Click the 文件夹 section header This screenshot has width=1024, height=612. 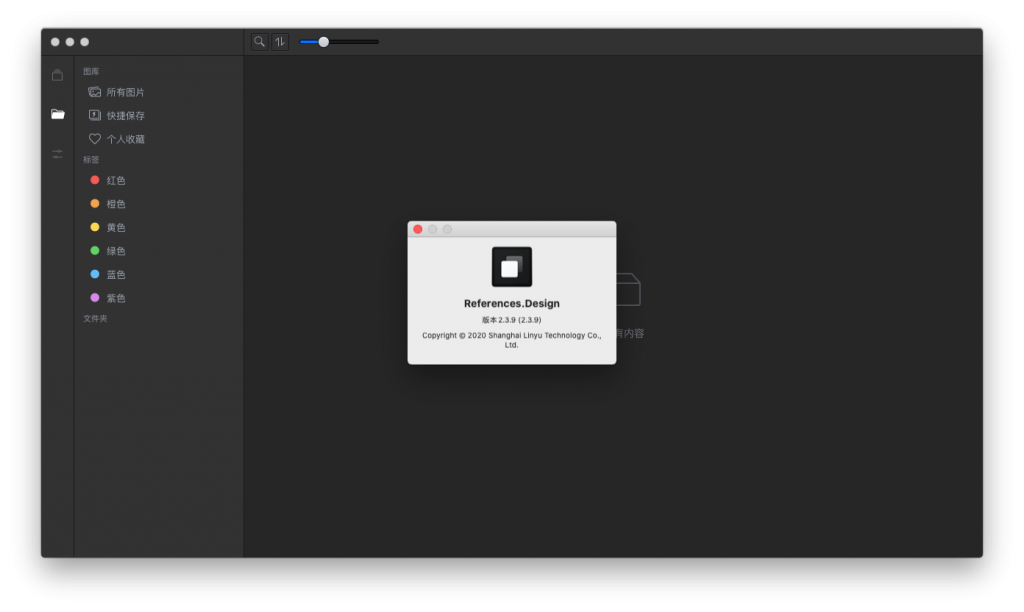(95, 319)
